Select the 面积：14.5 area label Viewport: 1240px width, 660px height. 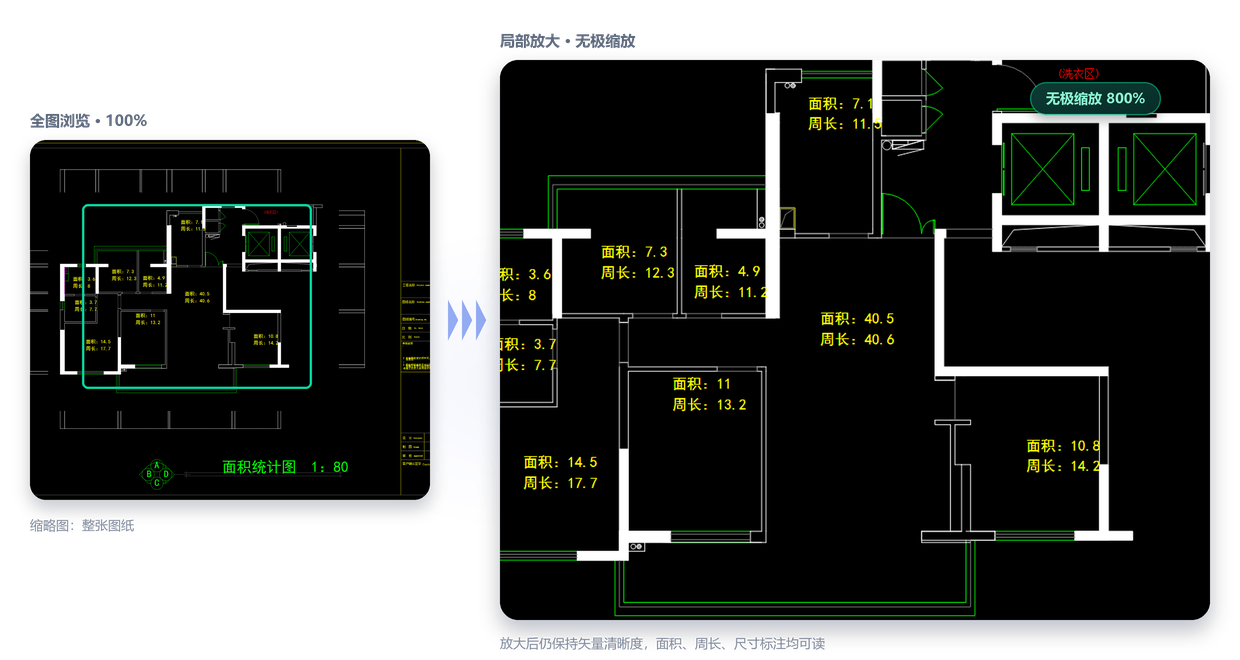(560, 462)
